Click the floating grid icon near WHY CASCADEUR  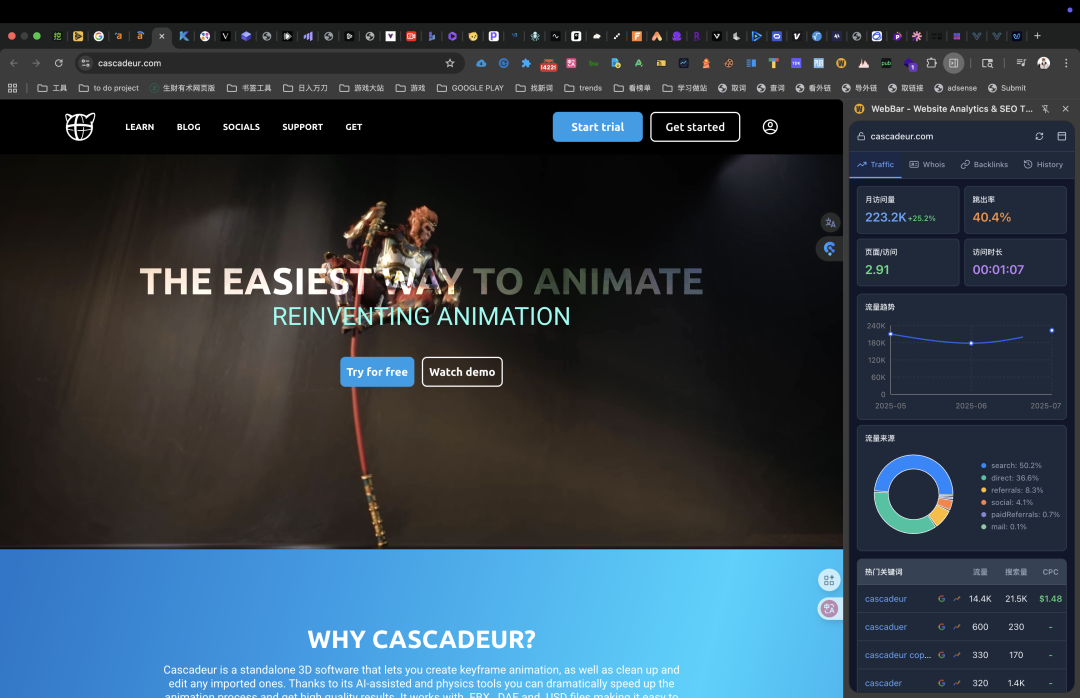[829, 580]
